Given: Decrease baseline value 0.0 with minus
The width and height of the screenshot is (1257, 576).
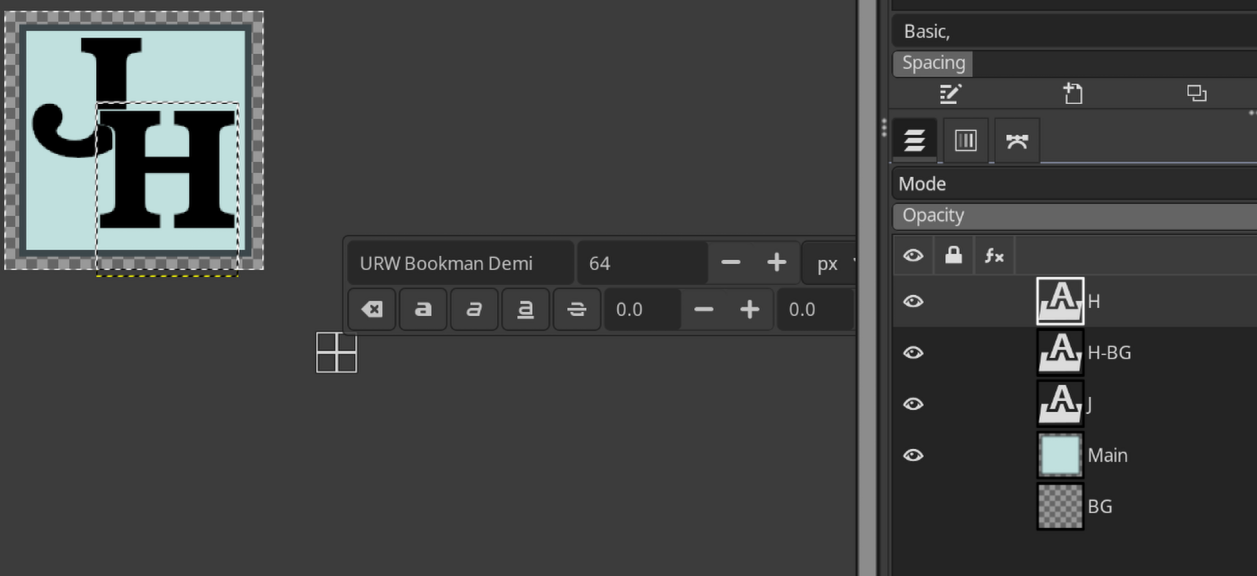Looking at the screenshot, I should click(704, 310).
